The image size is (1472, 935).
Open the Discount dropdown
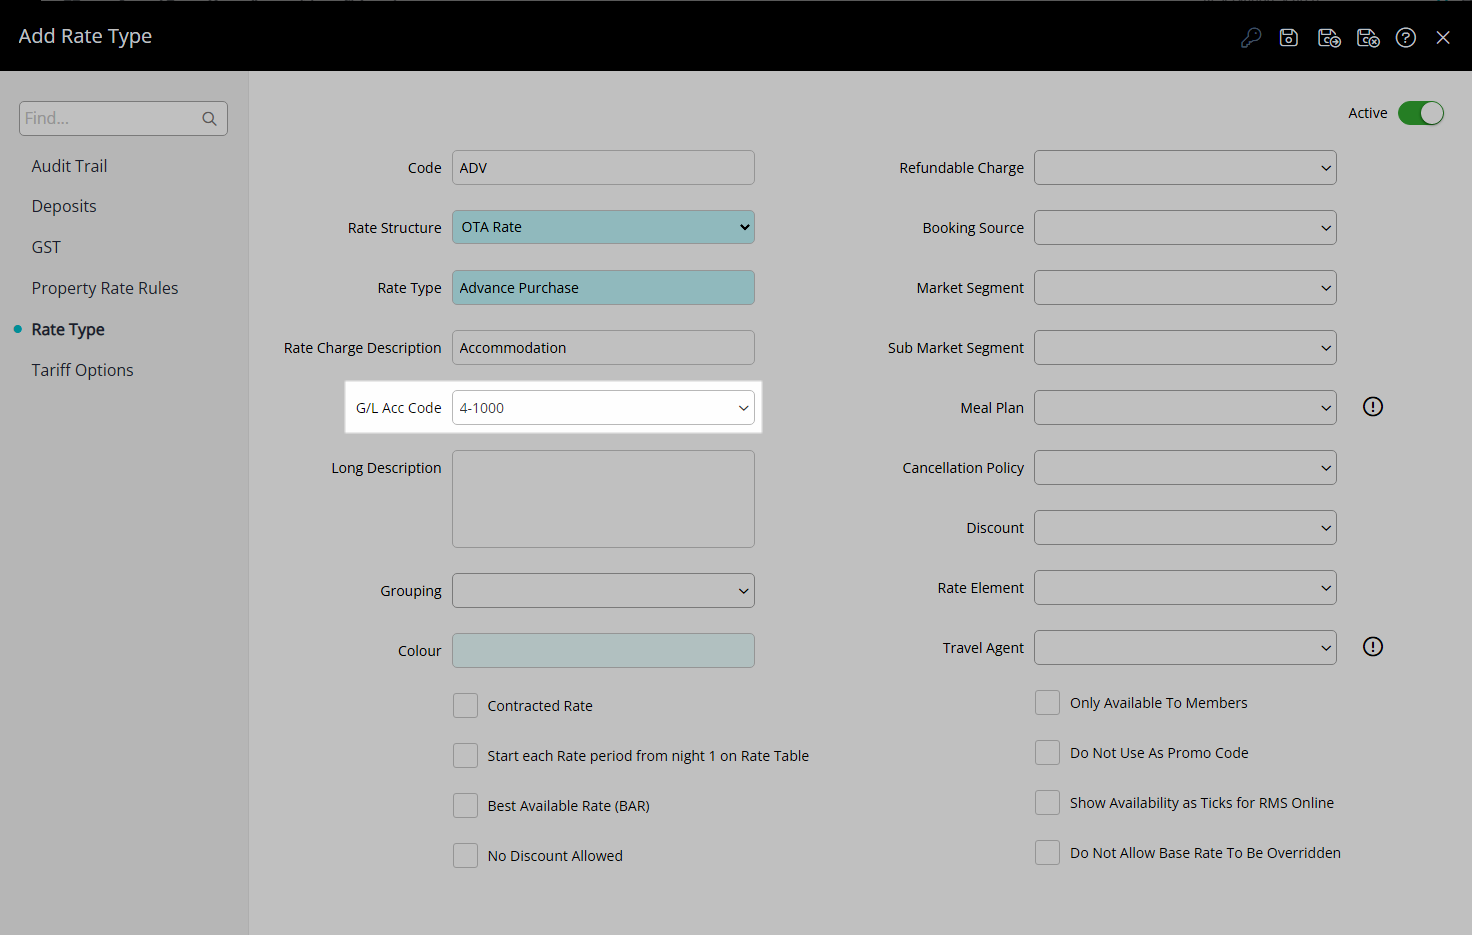point(1185,528)
